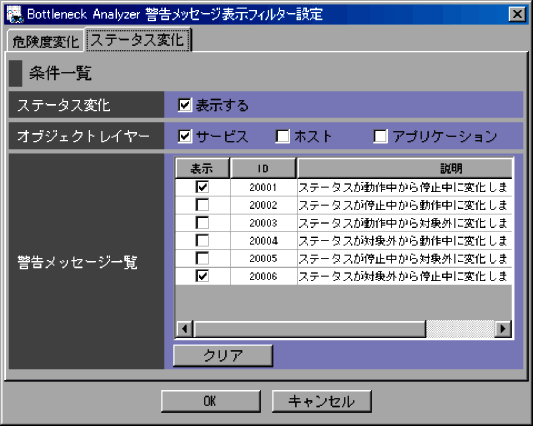Select the ステータス変化 tab
Image resolution: width=533 pixels, height=426 pixels.
tap(138, 40)
